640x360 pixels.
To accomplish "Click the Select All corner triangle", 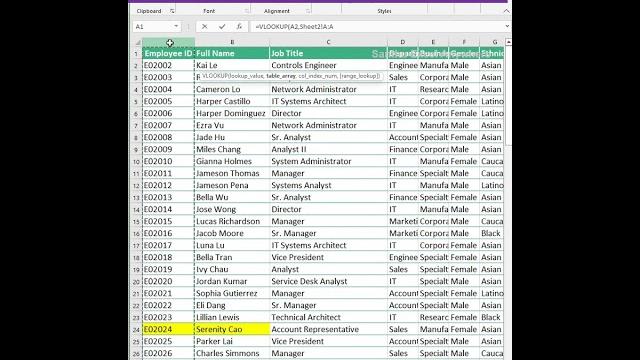I will coord(138,42).
